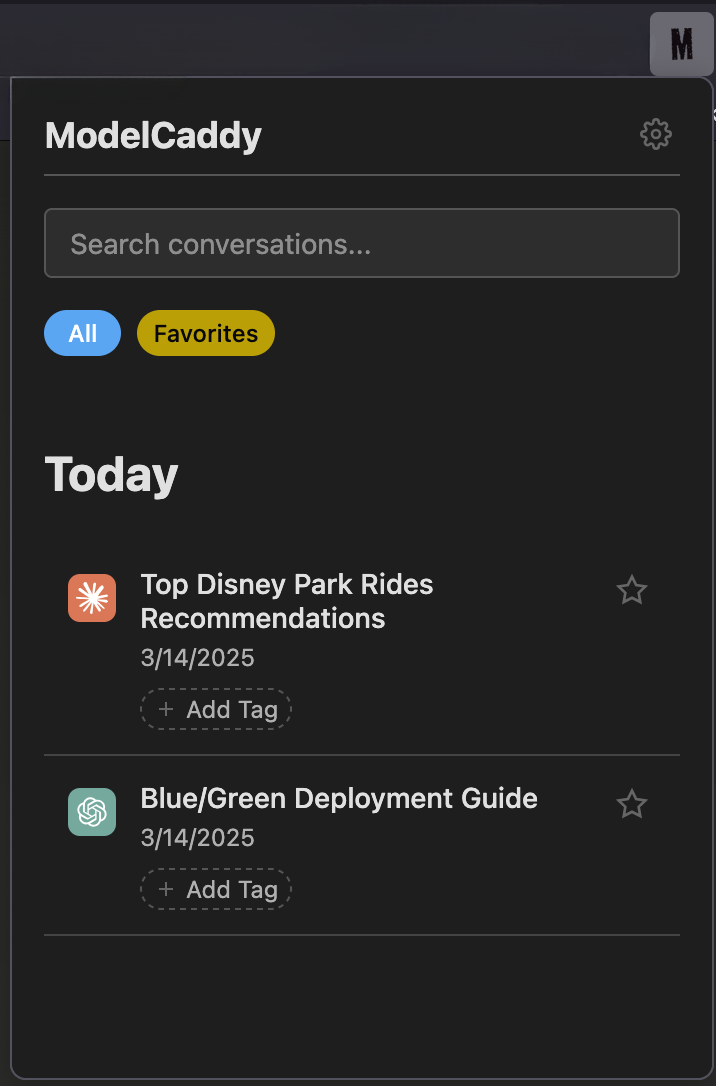This screenshot has height=1086, width=716.
Task: Click the ChatGPT icon on the deployment conversation
Action: click(91, 812)
